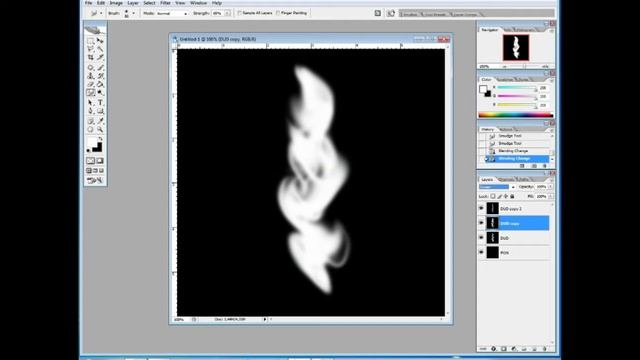The width and height of the screenshot is (640, 360).
Task: Select the Eyedropper tool
Action: (x=100, y=121)
